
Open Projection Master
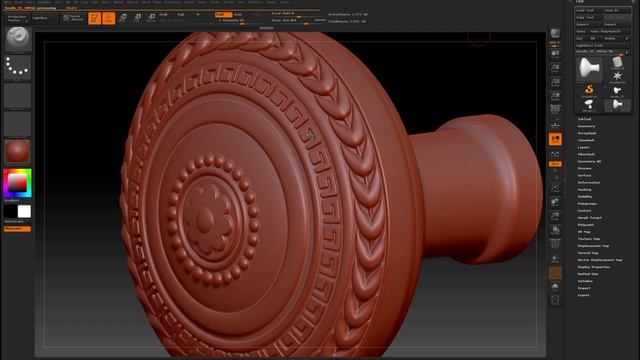tap(17, 18)
